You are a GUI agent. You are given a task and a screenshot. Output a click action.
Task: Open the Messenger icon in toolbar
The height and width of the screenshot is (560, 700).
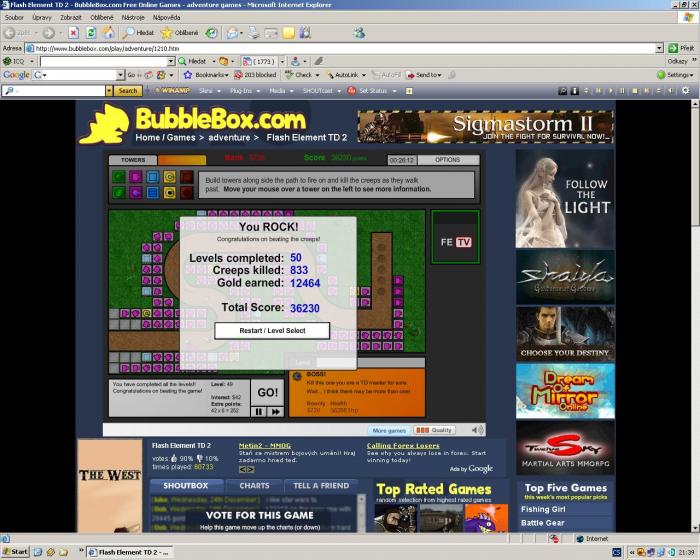pos(359,33)
